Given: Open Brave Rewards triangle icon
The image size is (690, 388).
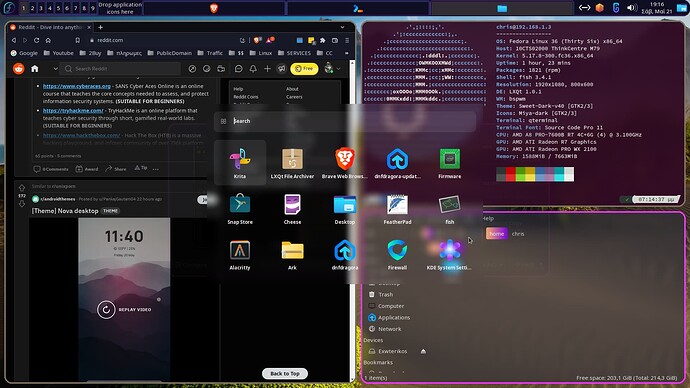Looking at the screenshot, I should (270, 40).
